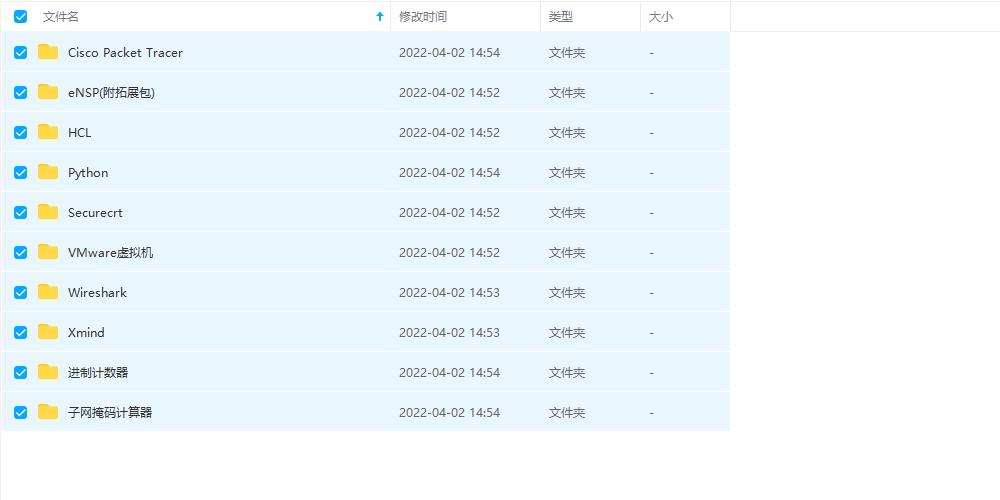Click the Securecrt folder icon

pos(48,212)
